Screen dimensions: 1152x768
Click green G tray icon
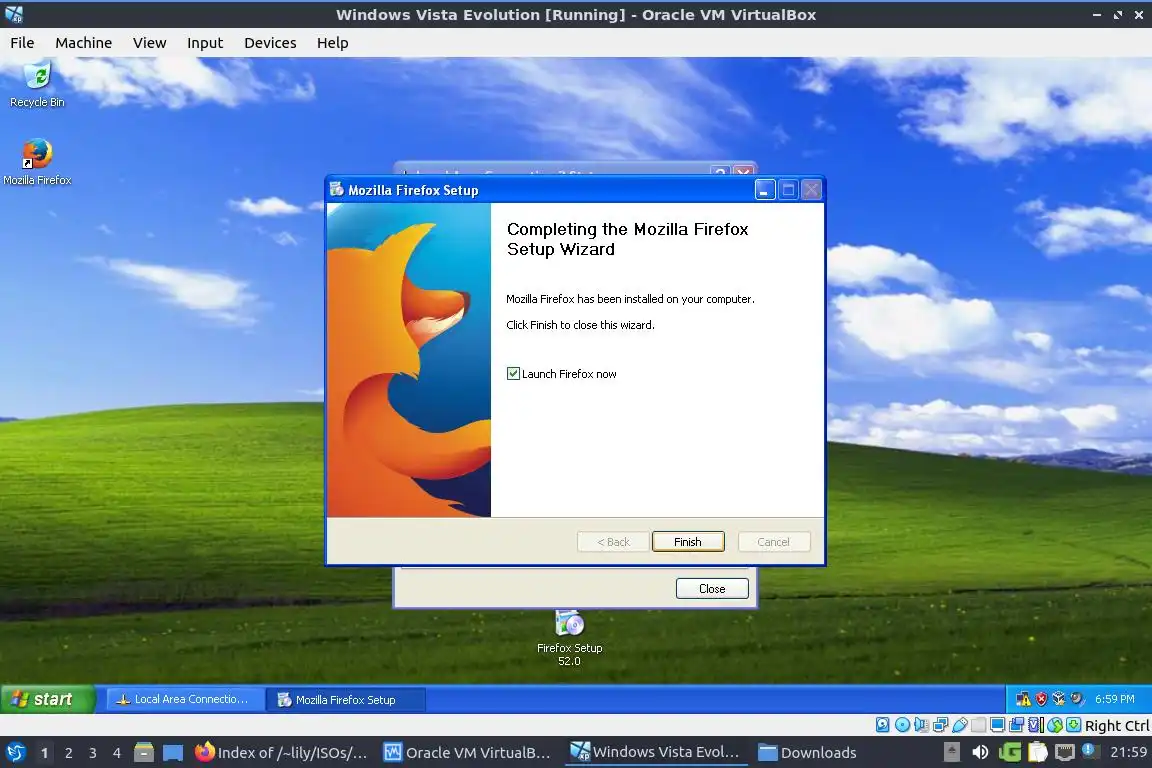click(1009, 752)
